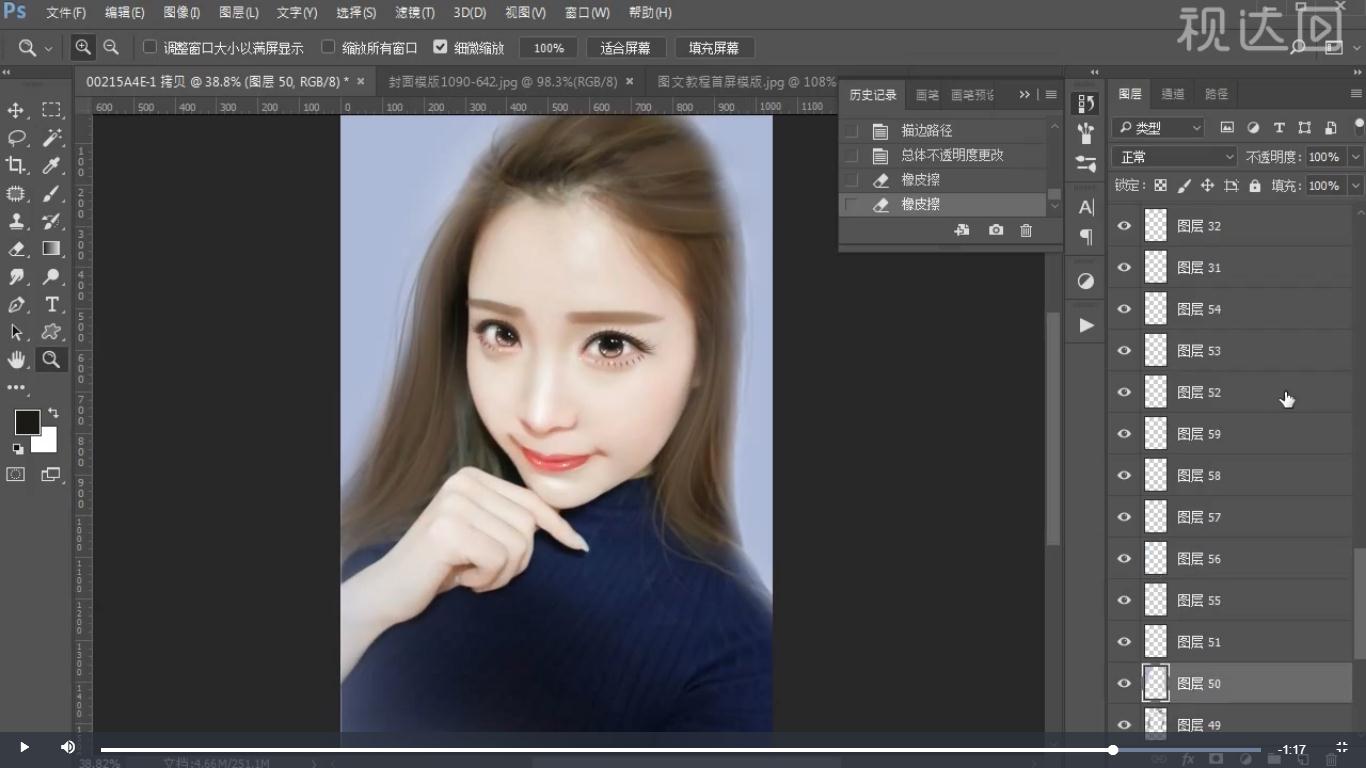Reset default foreground and background colors
1366x768 pixels.
click(18, 449)
